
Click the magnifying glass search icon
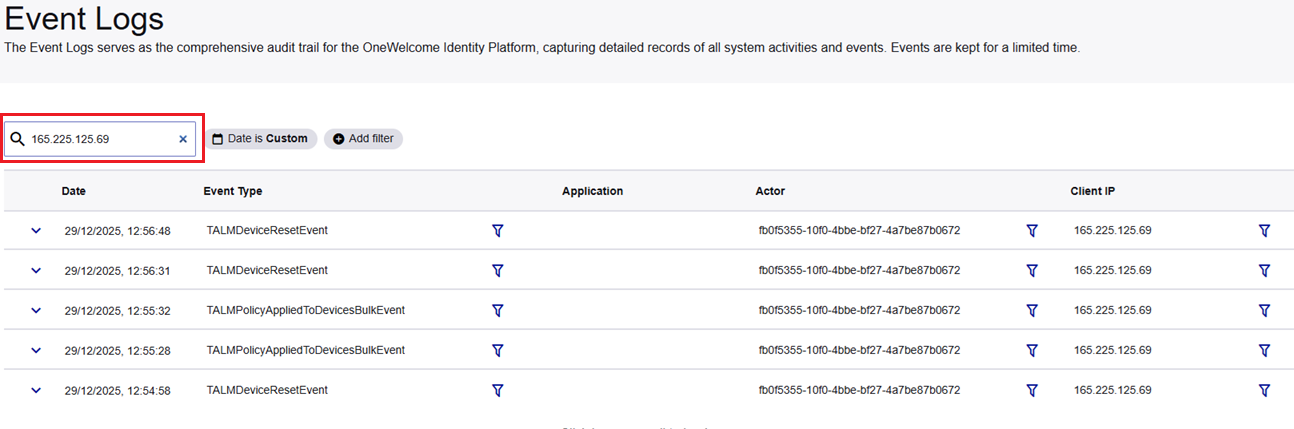pyautogui.click(x=17, y=139)
